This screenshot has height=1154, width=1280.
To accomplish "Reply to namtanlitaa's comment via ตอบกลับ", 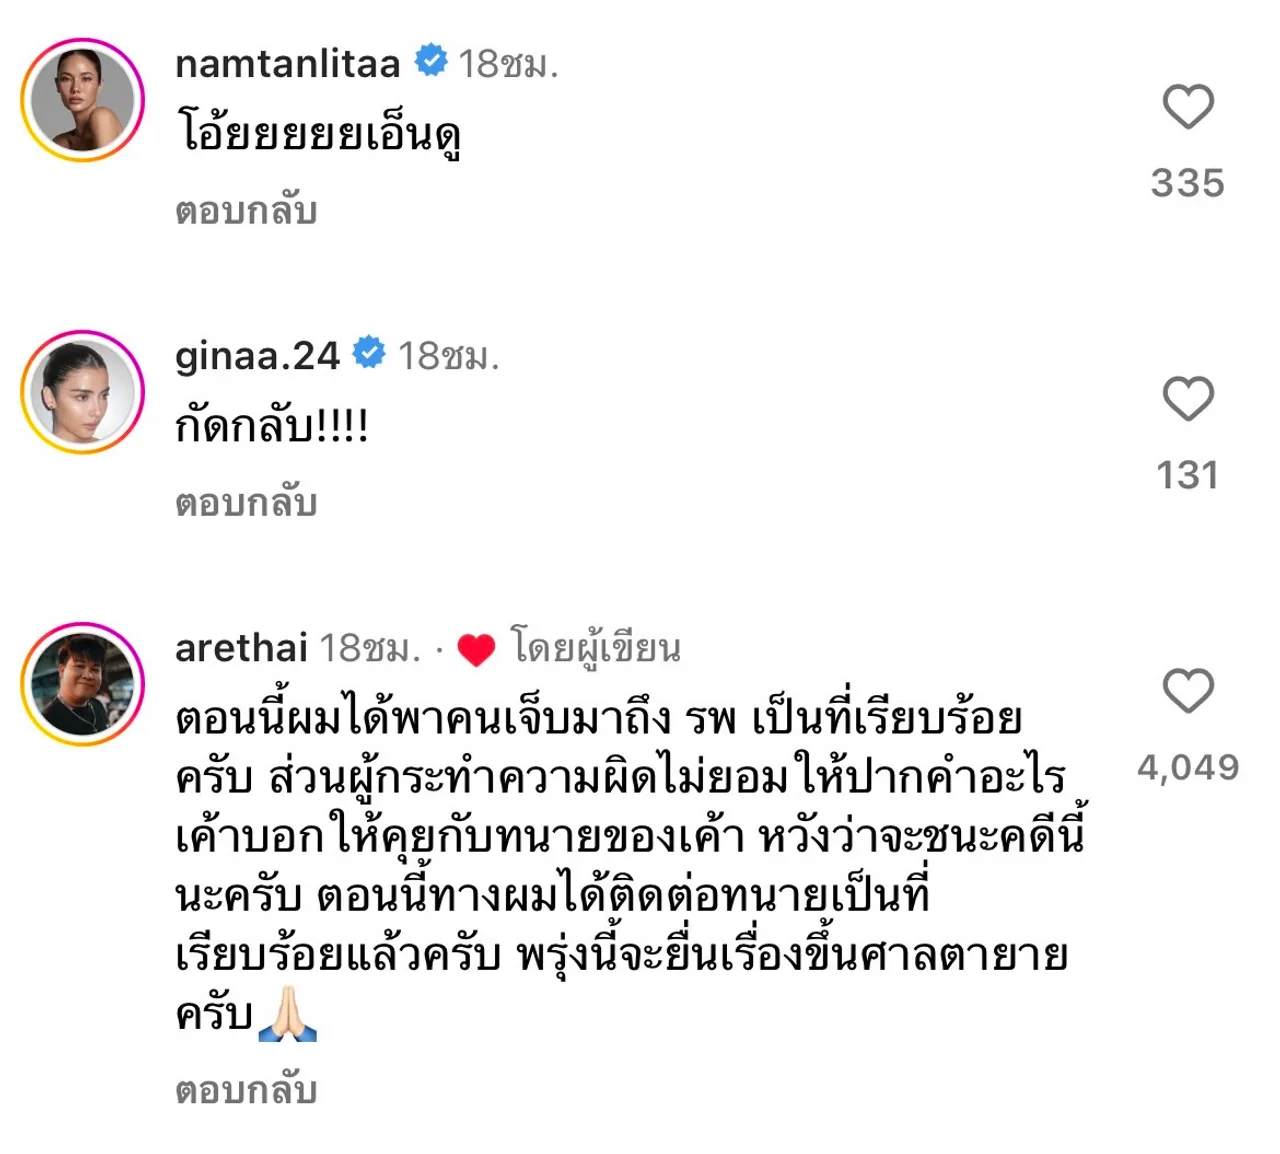I will (x=246, y=211).
